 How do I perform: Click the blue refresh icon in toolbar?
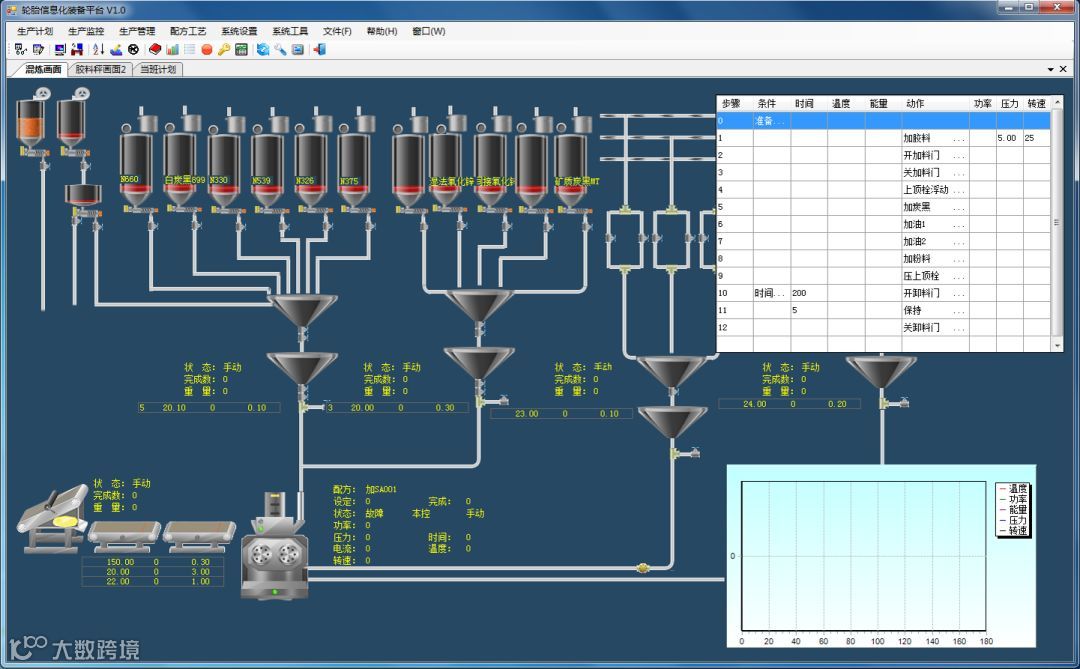(263, 49)
